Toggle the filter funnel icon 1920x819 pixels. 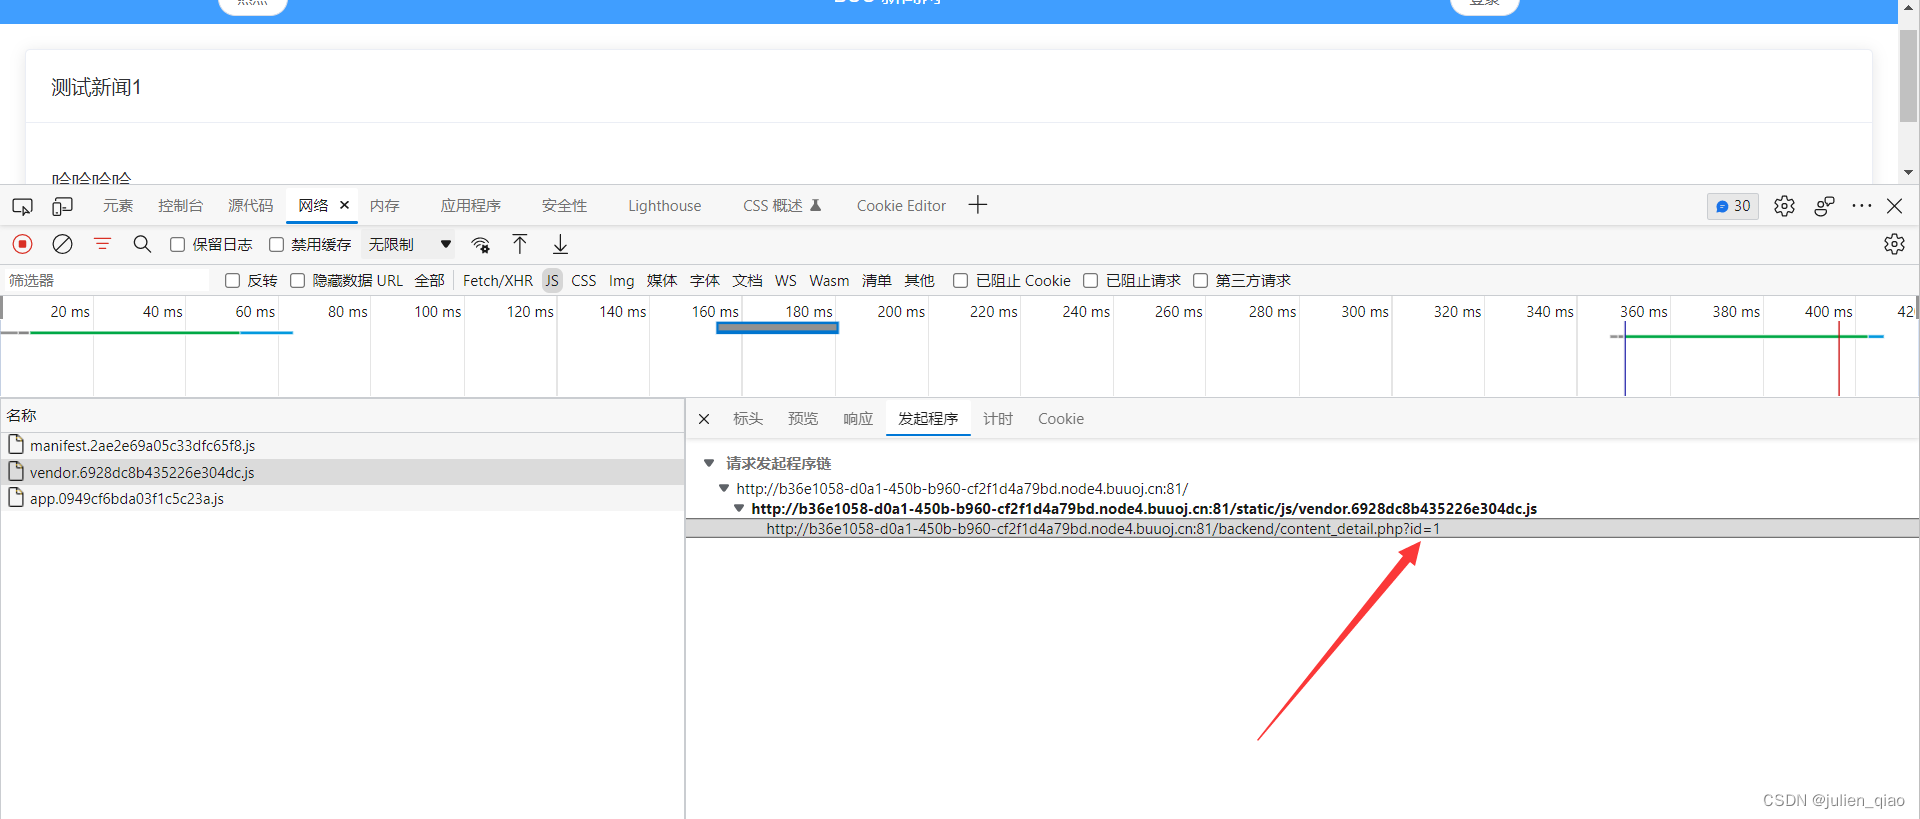(x=102, y=244)
